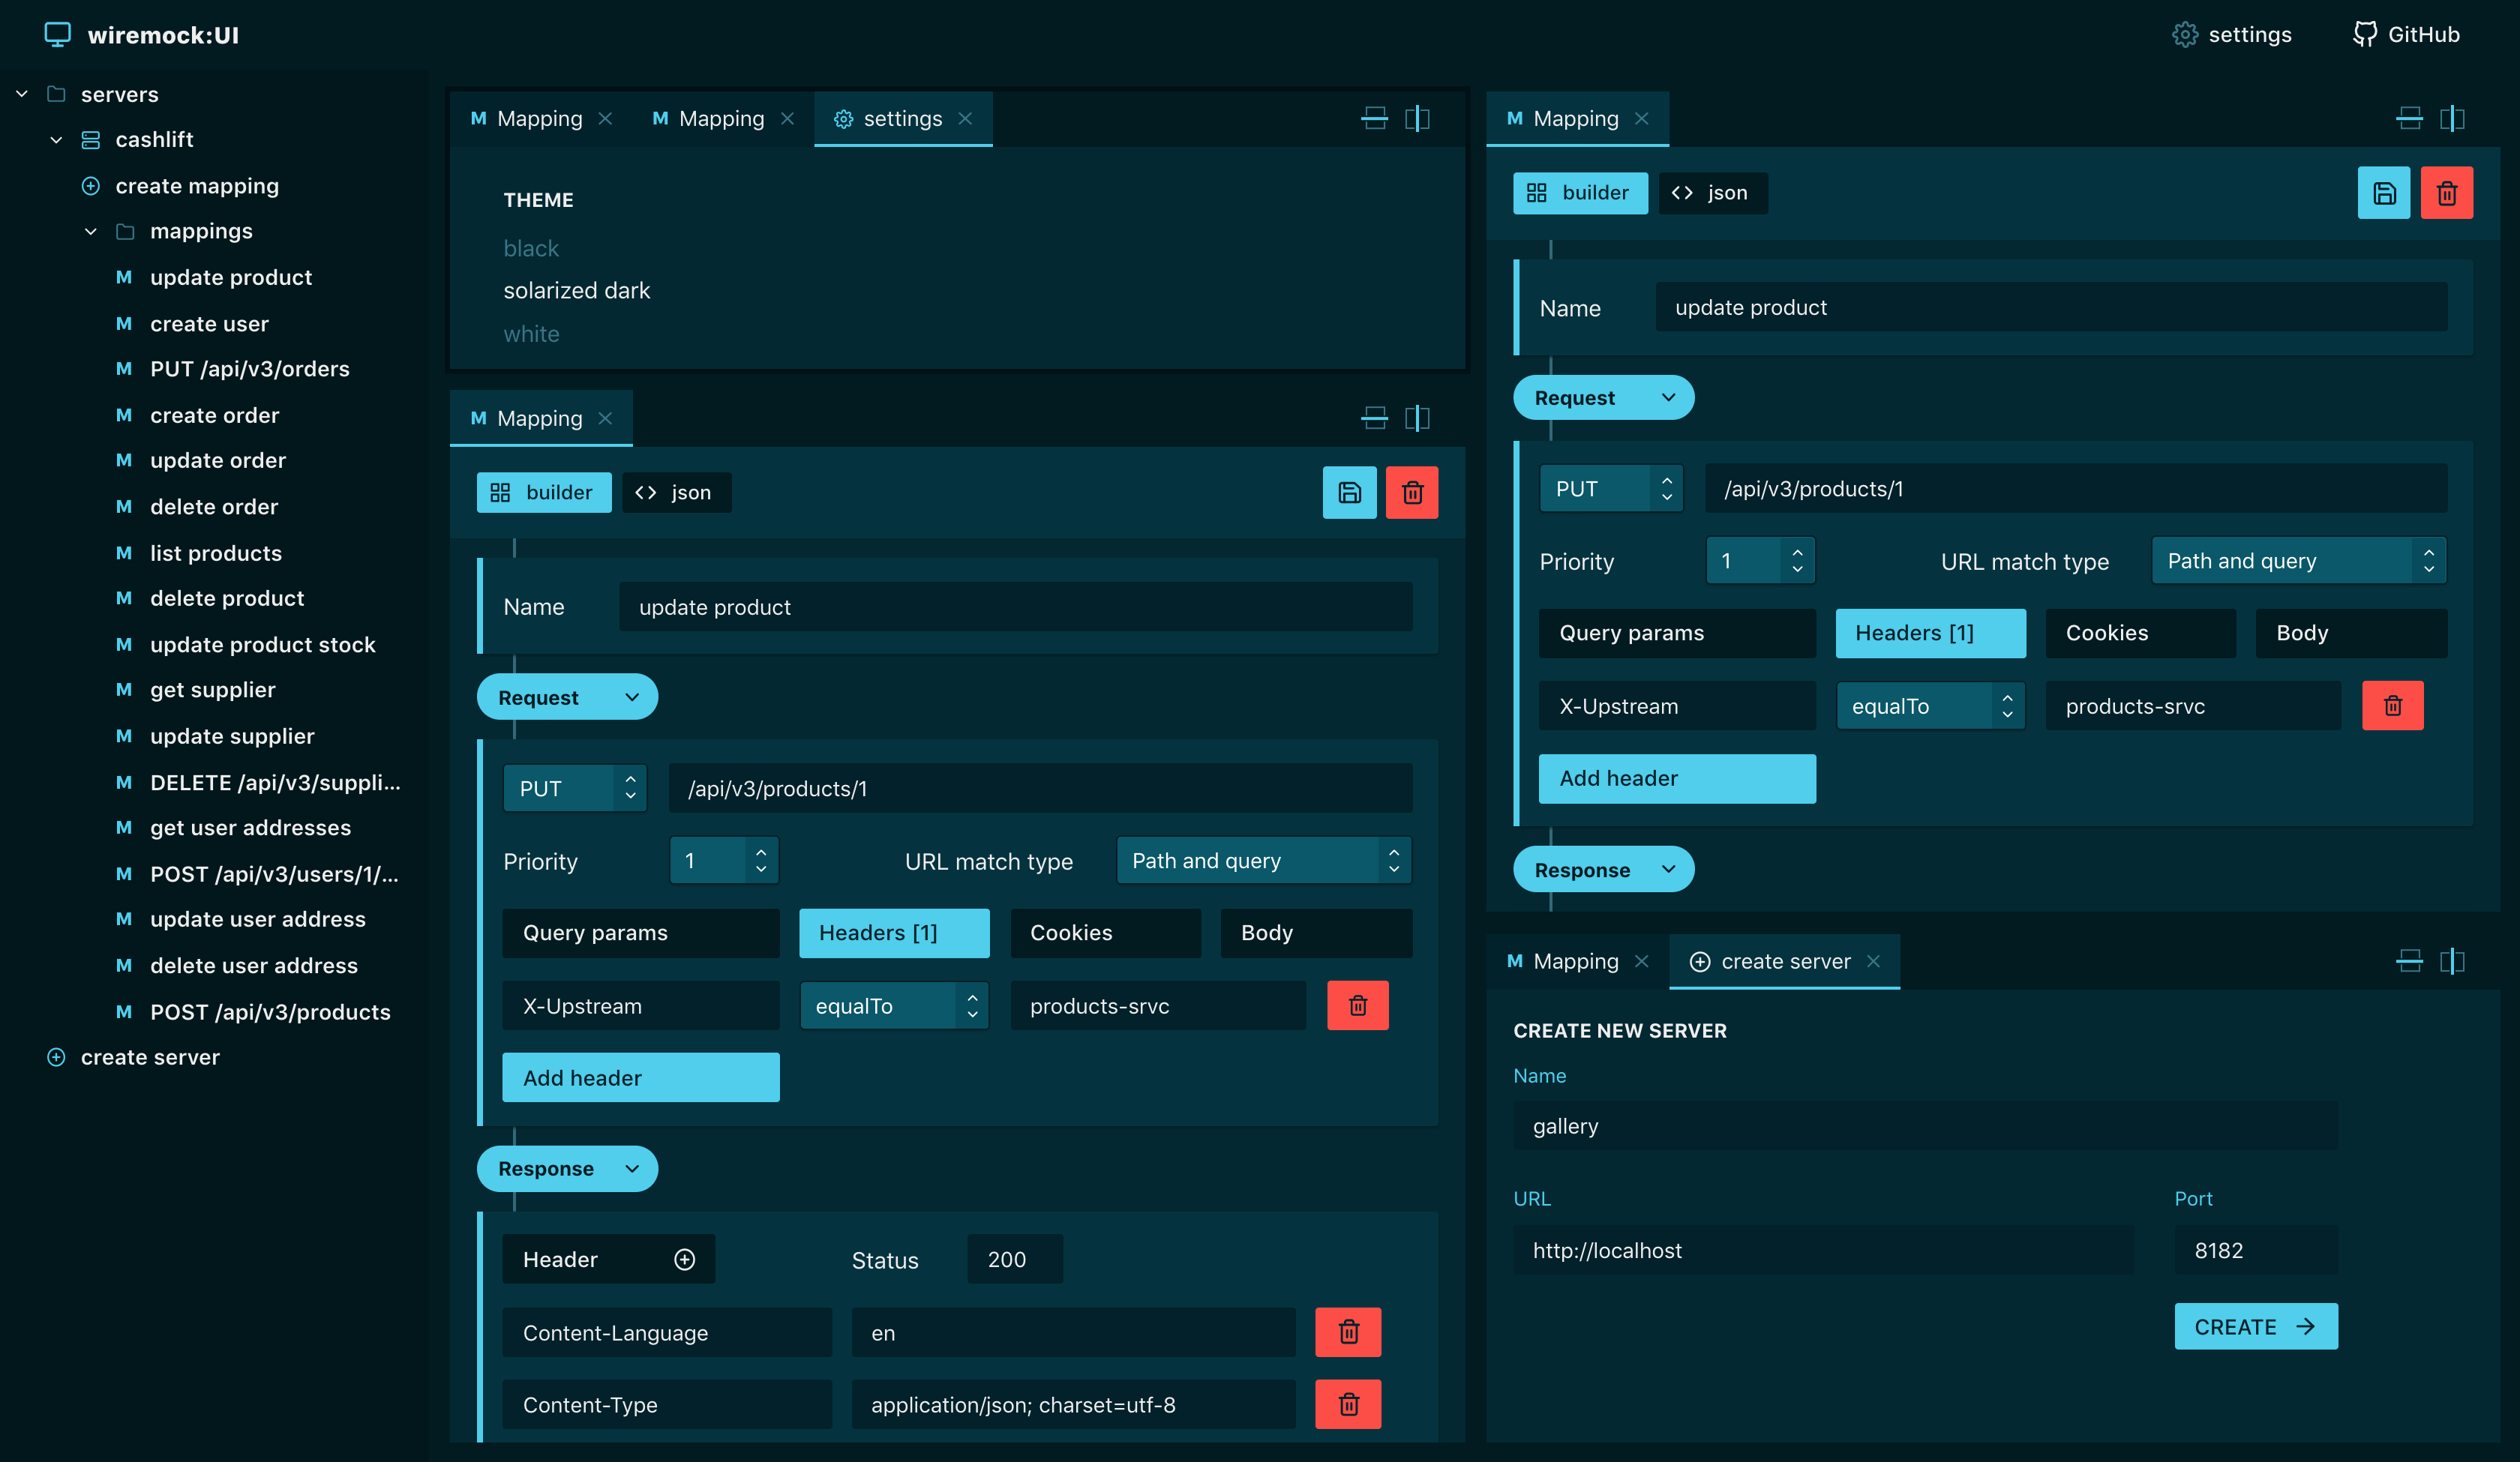Switch to the create server tab
The width and height of the screenshot is (2520, 1462).
point(1784,961)
